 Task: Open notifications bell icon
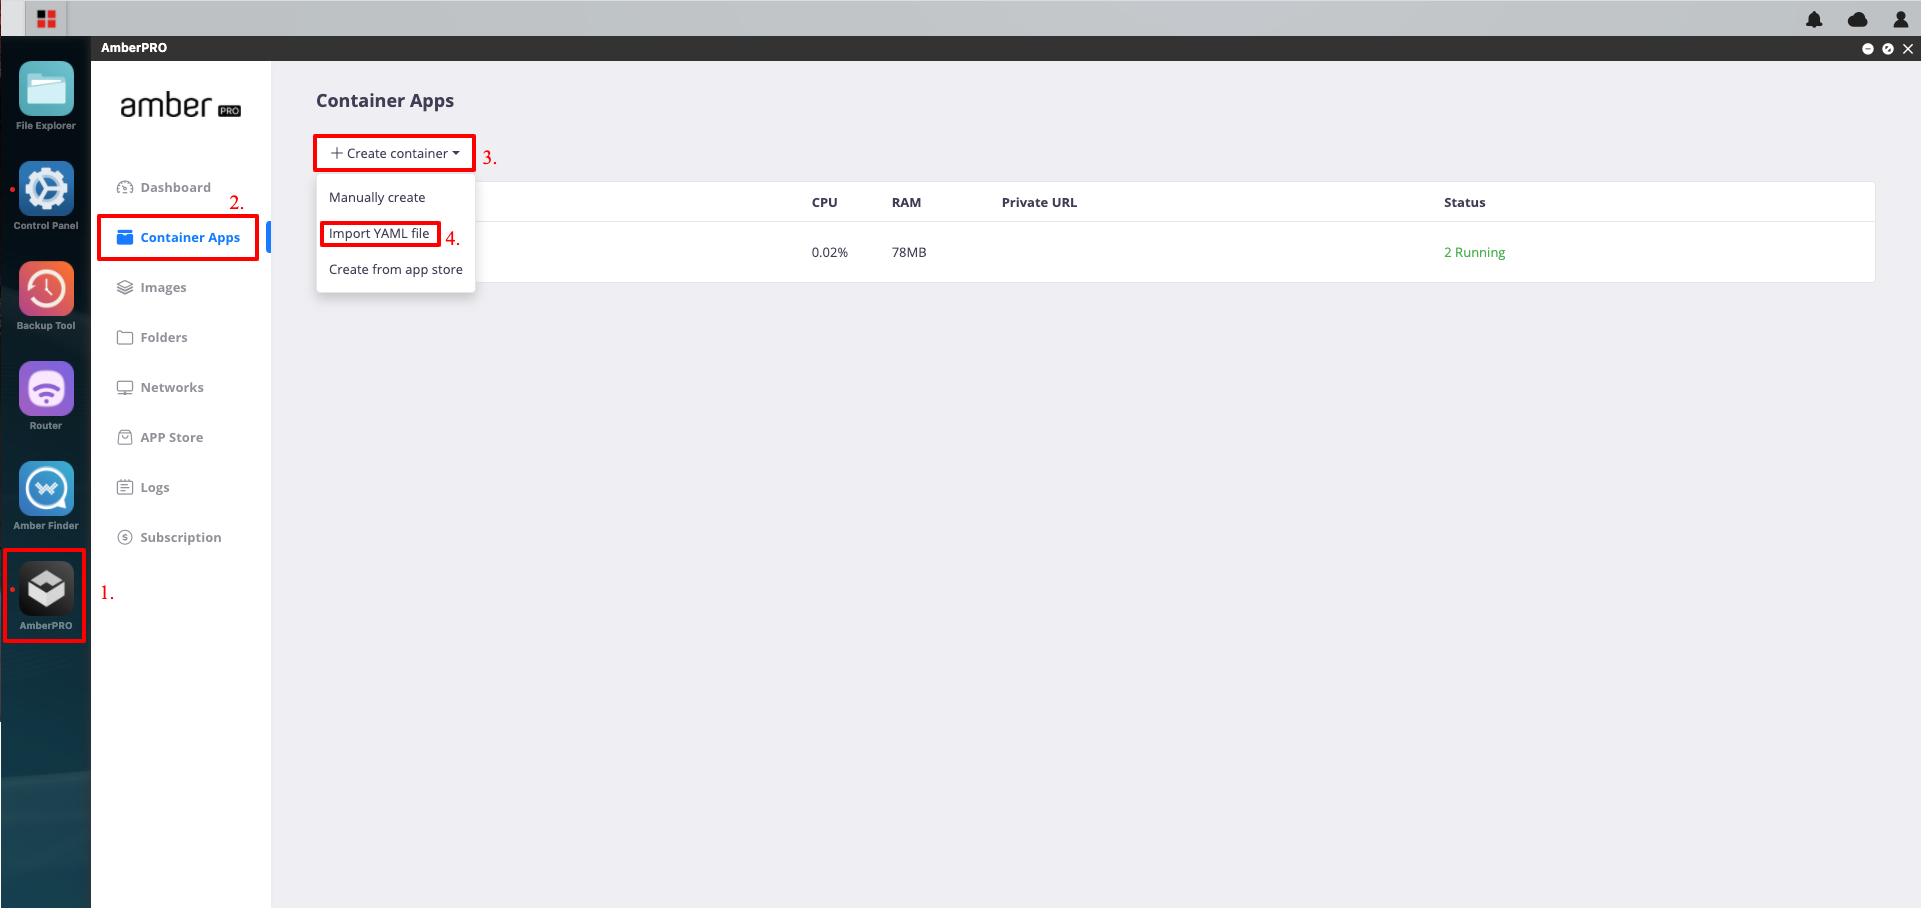(x=1814, y=19)
